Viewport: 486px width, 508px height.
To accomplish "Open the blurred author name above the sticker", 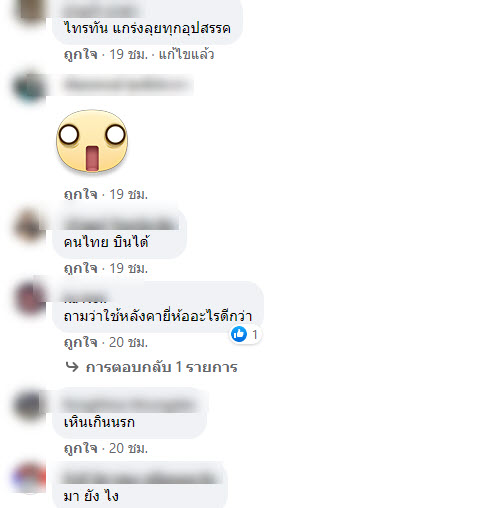I will tap(126, 85).
